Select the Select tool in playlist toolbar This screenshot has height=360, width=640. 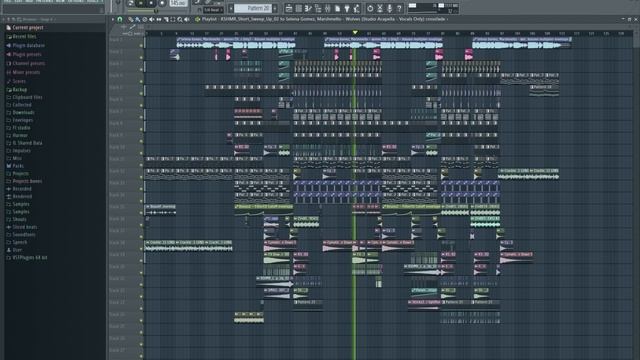tap(173, 19)
